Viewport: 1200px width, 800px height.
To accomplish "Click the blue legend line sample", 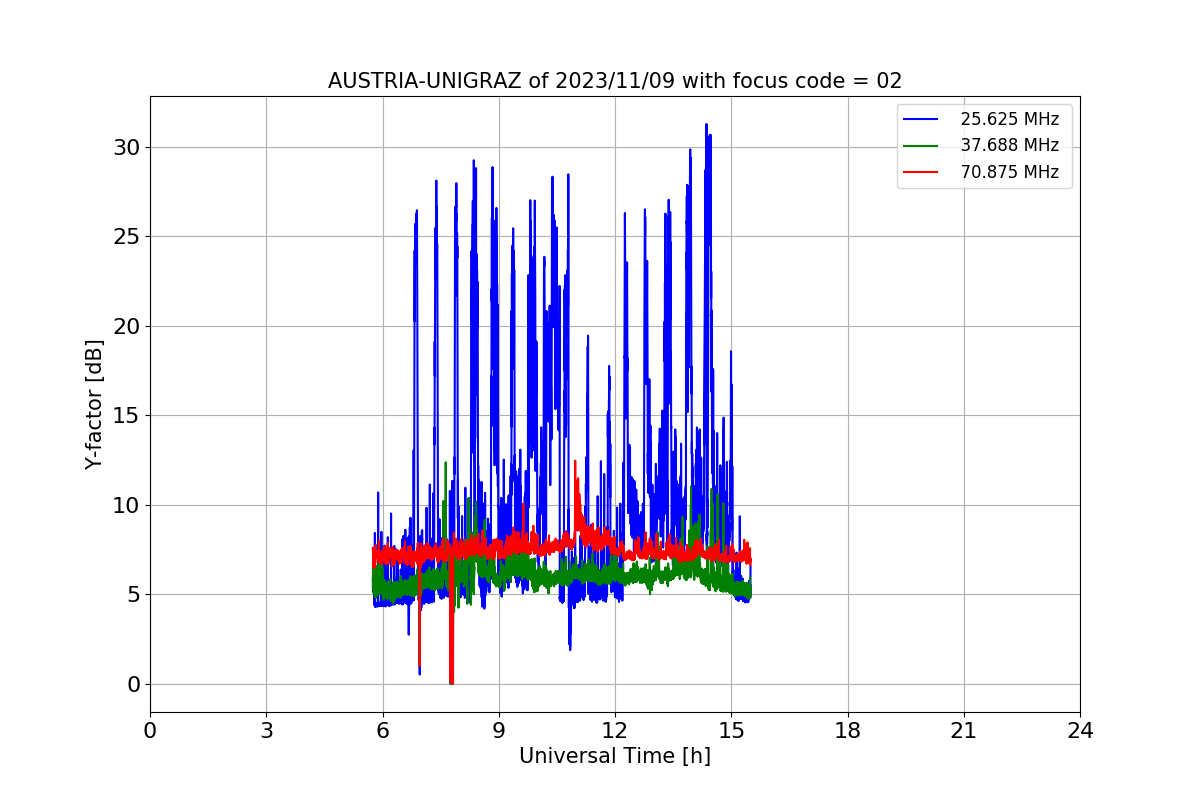I will (921, 119).
